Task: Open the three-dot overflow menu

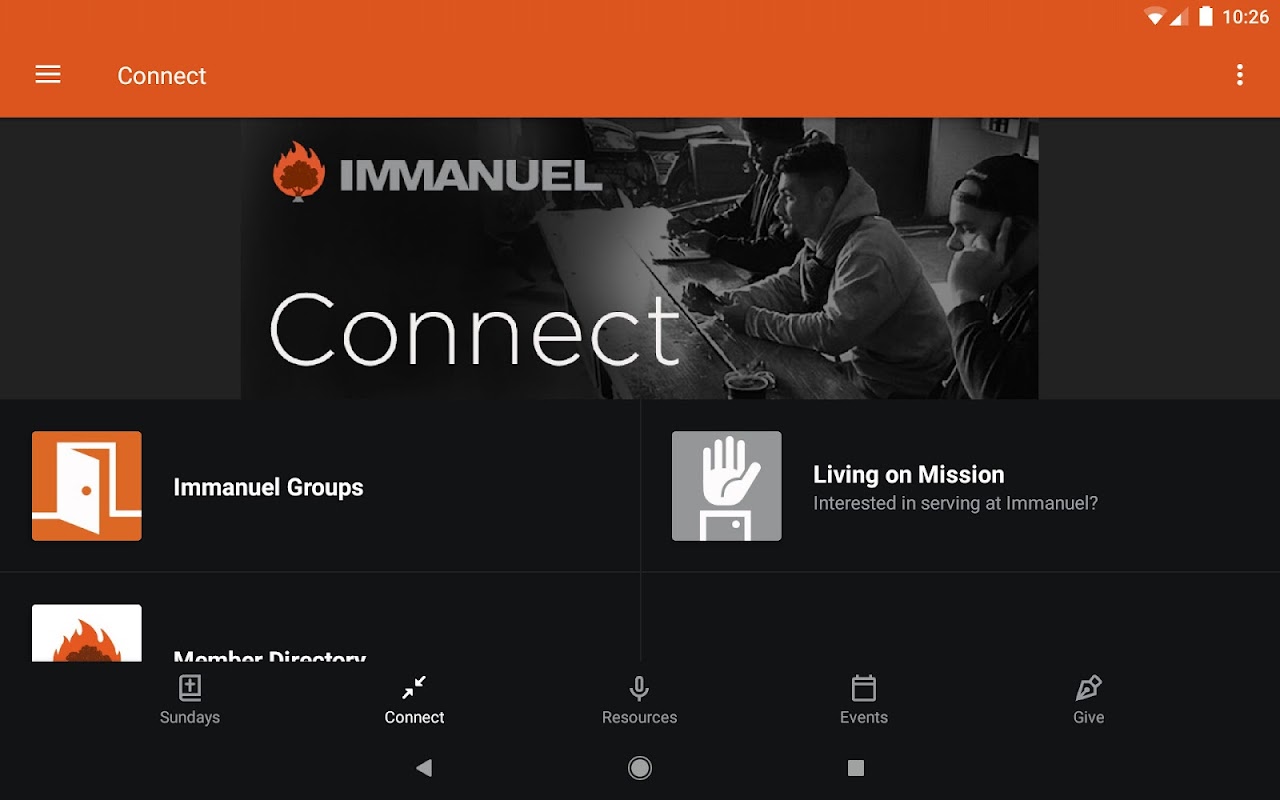Action: click(1240, 75)
